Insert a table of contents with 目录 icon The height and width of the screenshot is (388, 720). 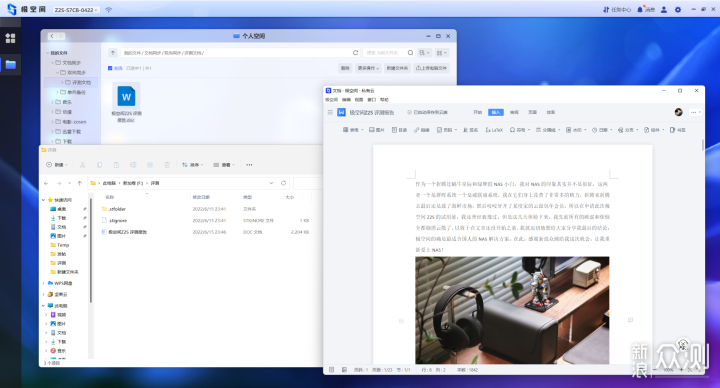[399, 130]
